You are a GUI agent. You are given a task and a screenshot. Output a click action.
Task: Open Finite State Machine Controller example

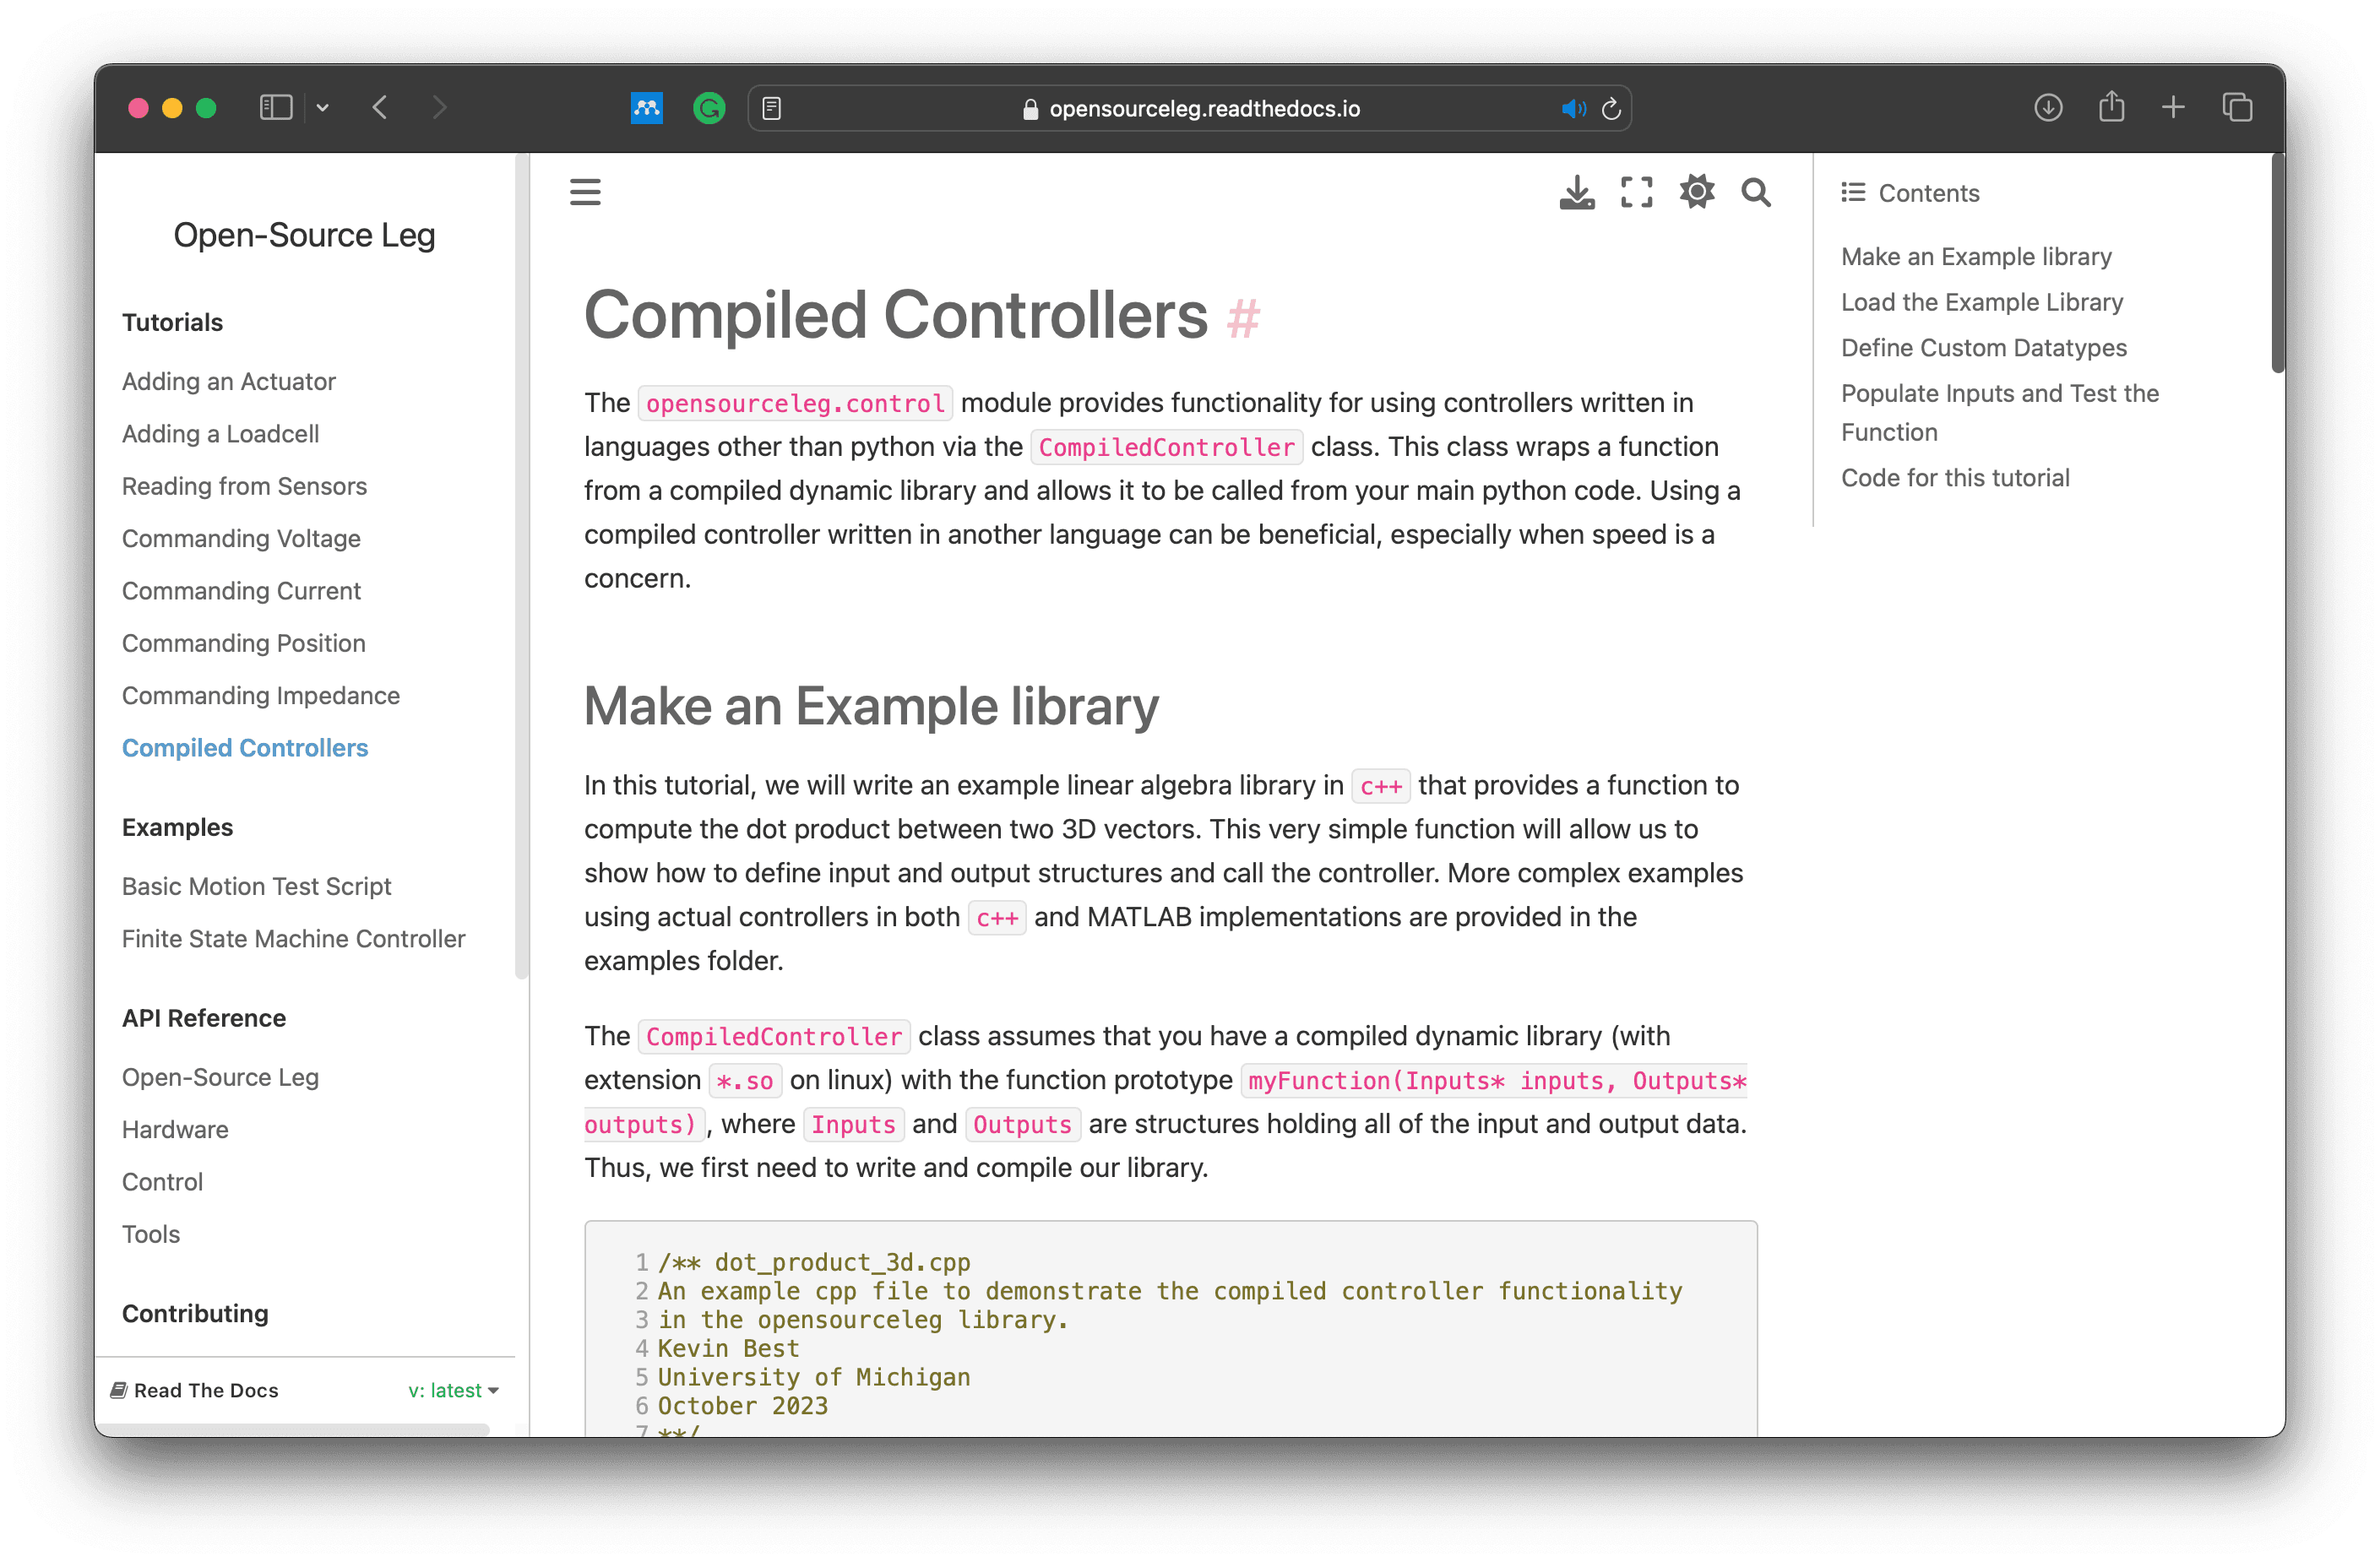293,939
